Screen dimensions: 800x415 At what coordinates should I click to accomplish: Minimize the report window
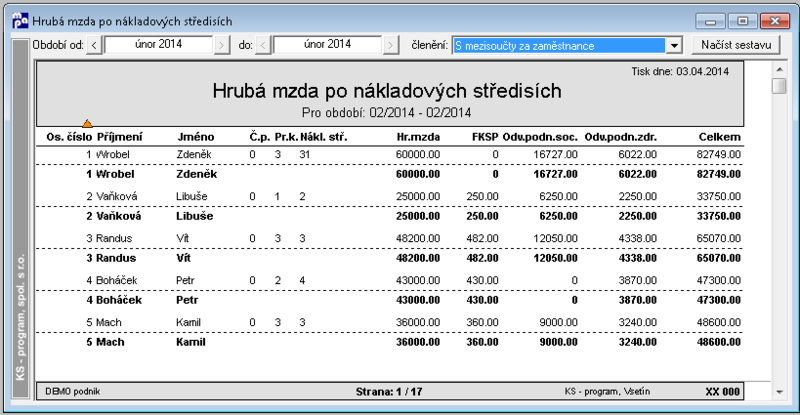[711, 21]
